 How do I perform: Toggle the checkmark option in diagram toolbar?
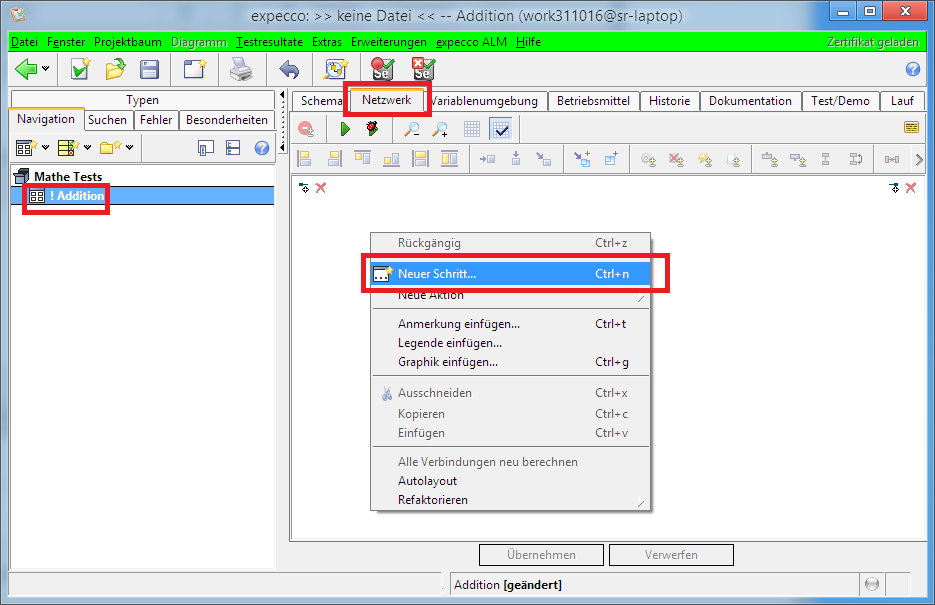[501, 129]
